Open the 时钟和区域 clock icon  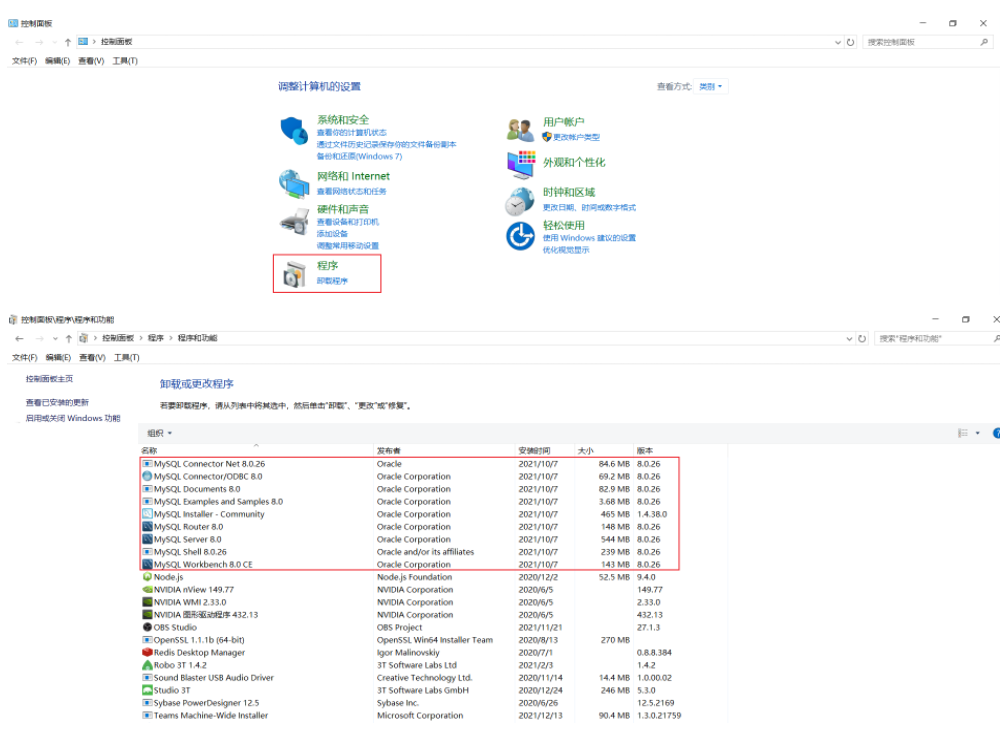(x=519, y=201)
